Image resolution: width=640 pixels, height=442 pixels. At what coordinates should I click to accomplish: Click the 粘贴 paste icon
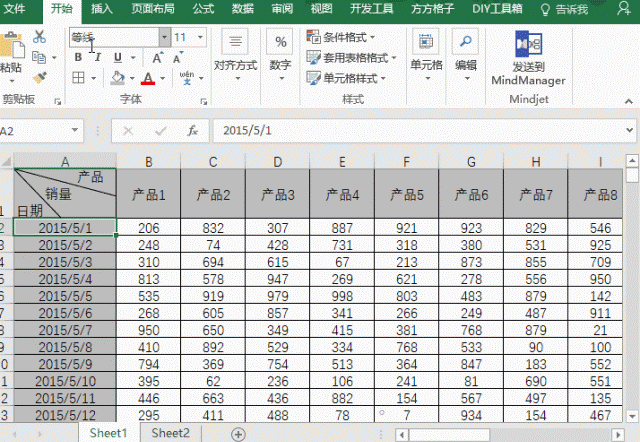tap(11, 46)
